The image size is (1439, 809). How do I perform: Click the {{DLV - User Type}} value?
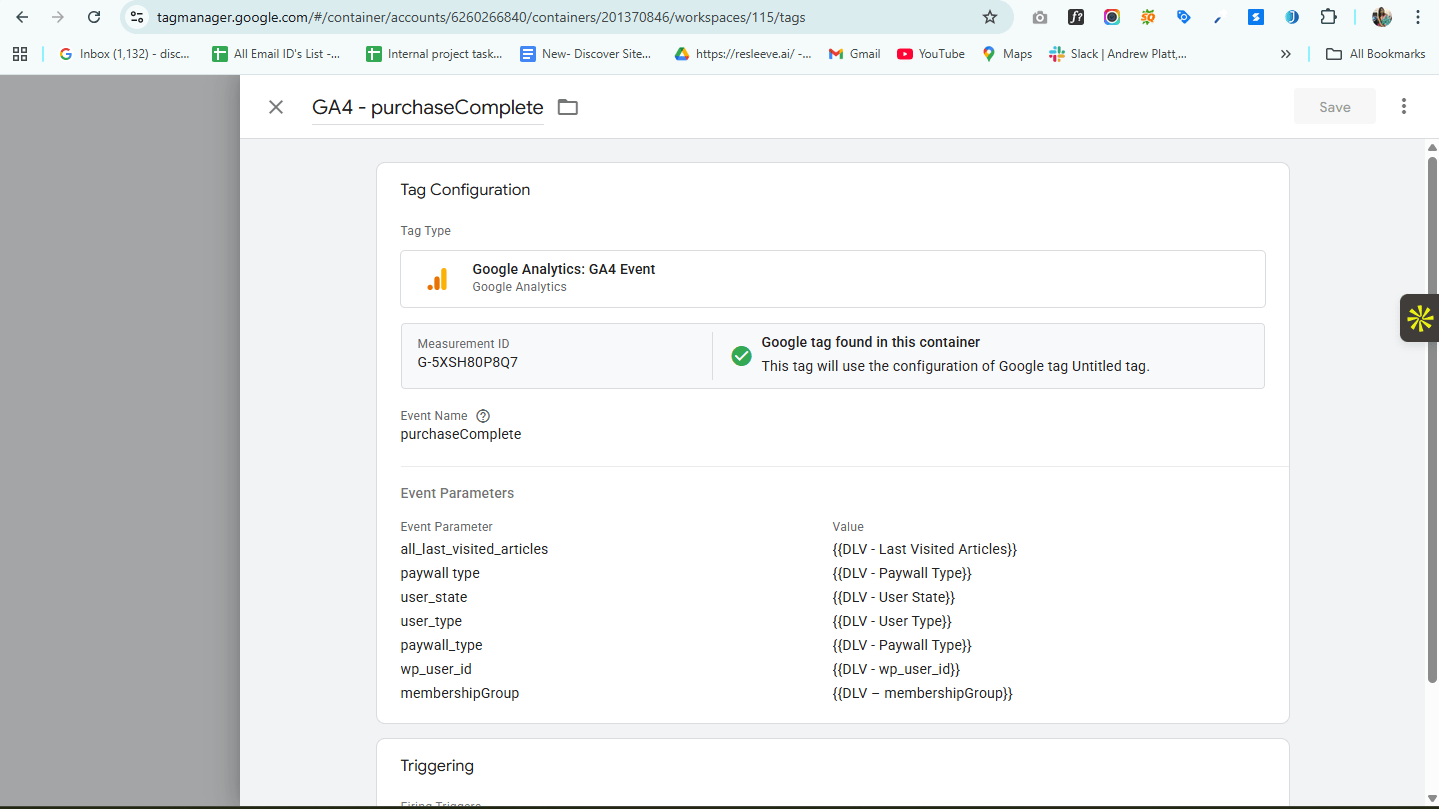(892, 621)
